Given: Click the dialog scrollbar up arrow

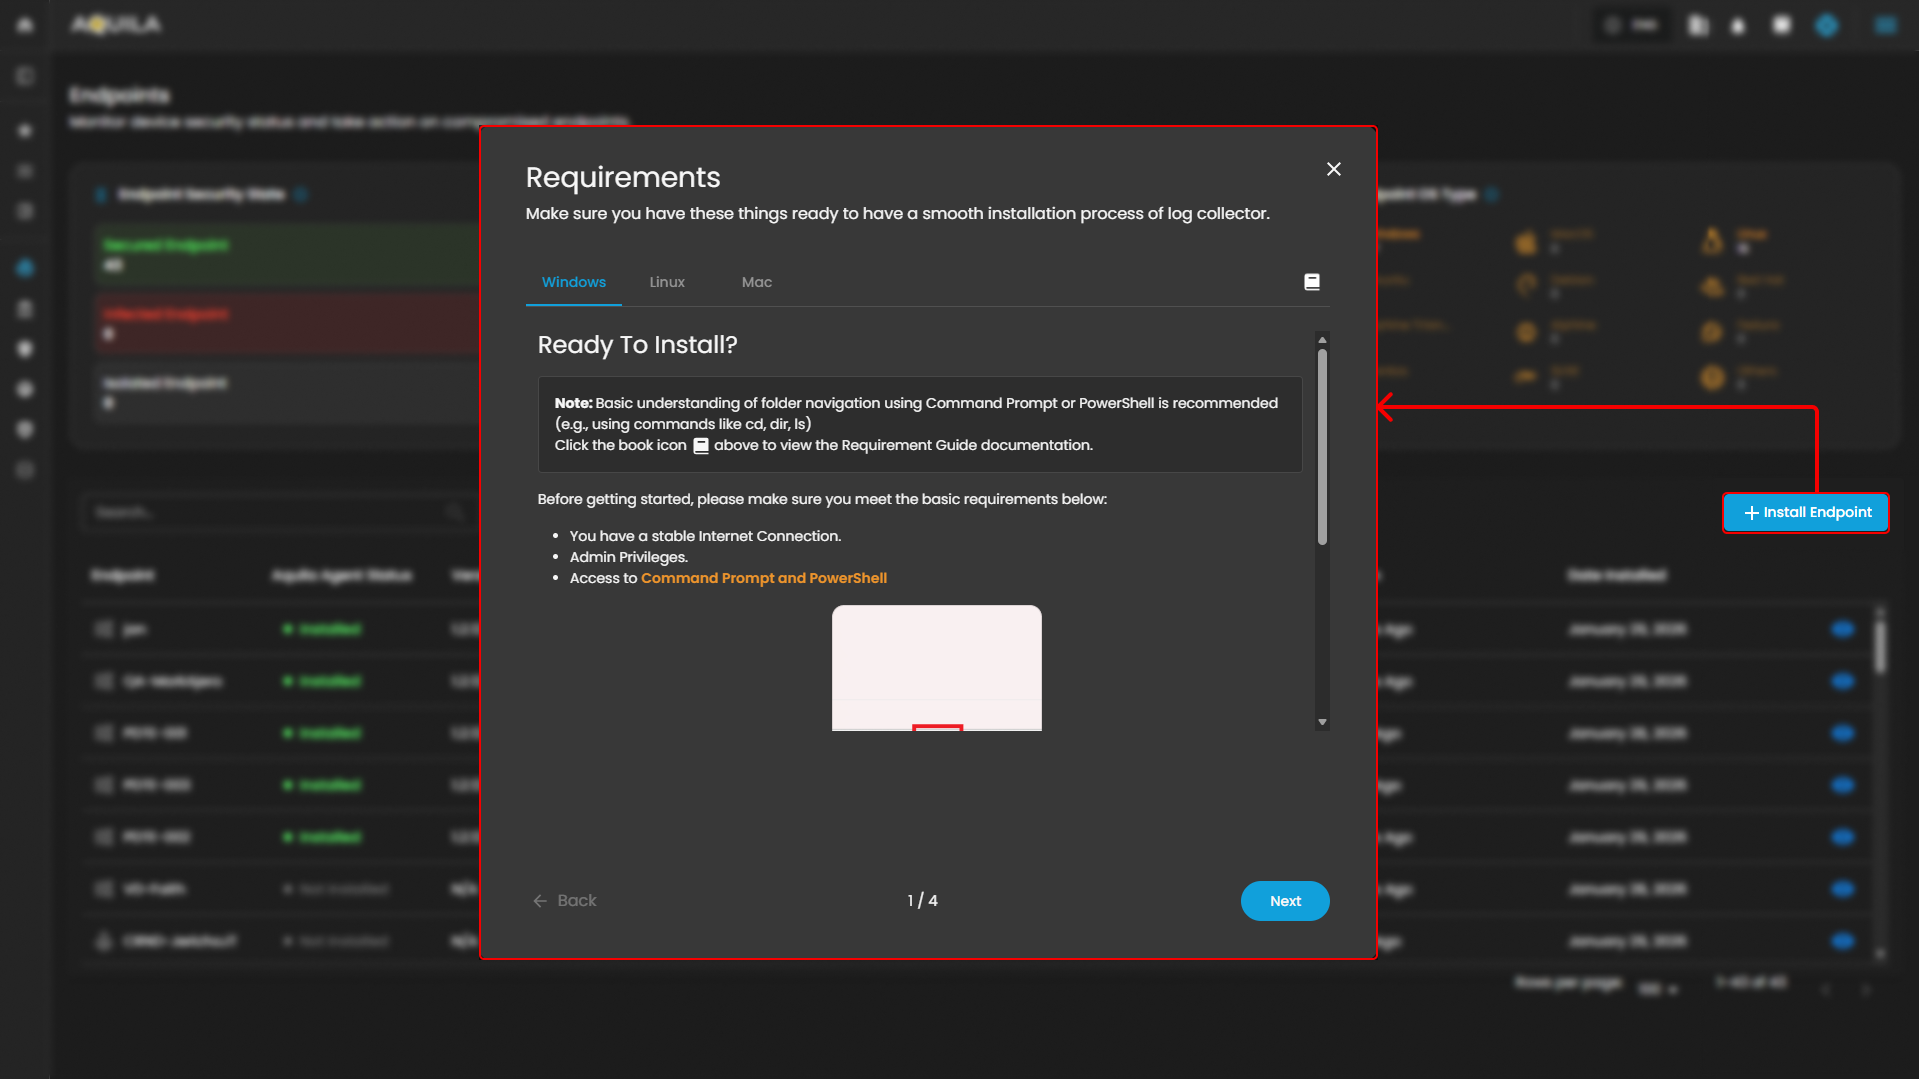Looking at the screenshot, I should [x=1322, y=340].
